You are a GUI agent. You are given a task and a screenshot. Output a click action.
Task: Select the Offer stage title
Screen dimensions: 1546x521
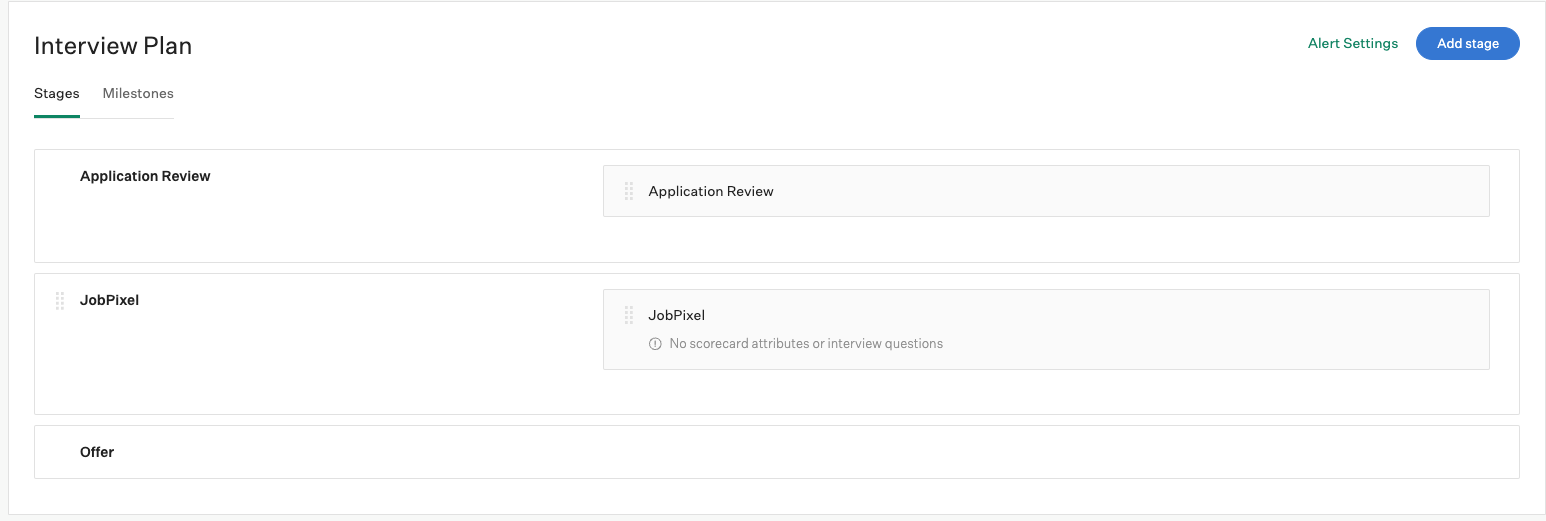pos(97,452)
